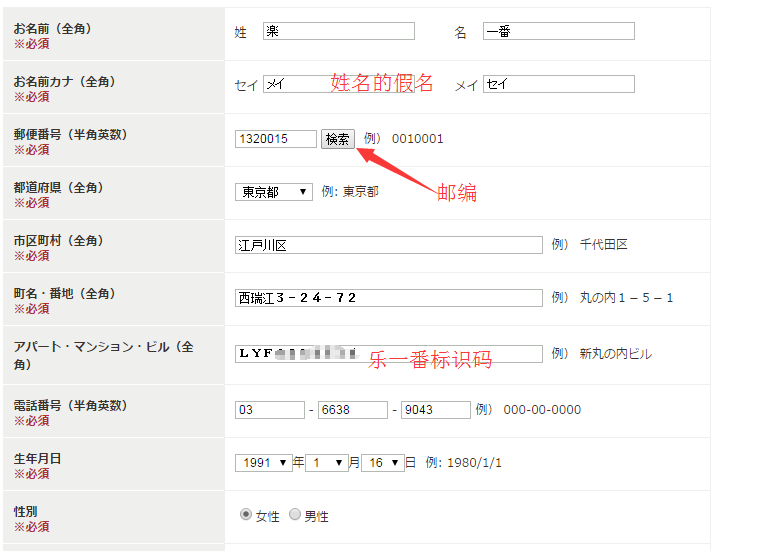This screenshot has width=768, height=551.
Task: Click the 男性 label text
Action: tap(316, 516)
